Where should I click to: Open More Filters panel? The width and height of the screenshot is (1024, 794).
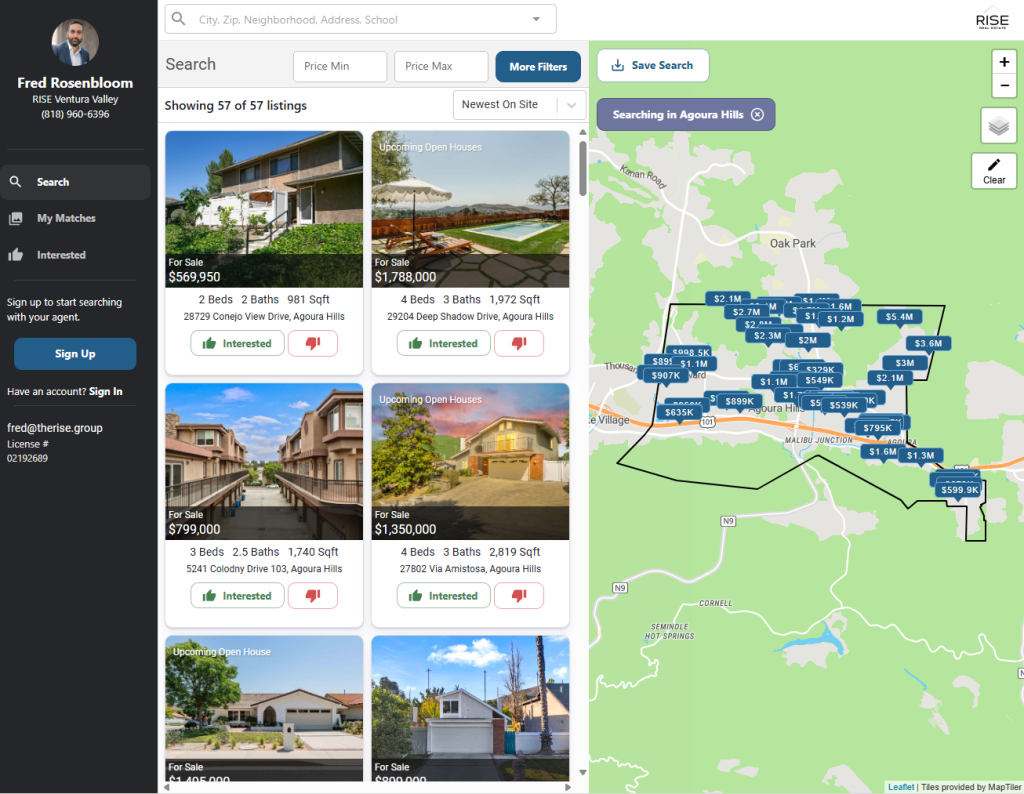point(538,67)
